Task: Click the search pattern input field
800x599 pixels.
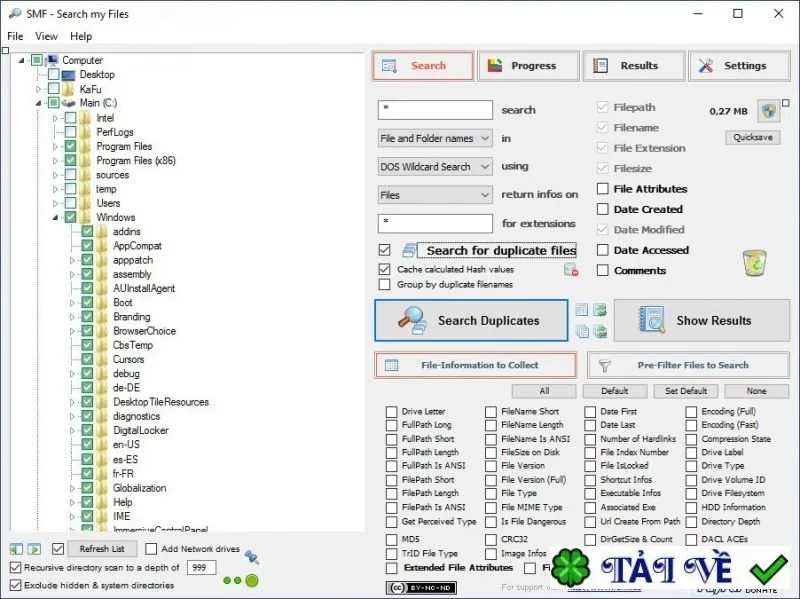Action: click(x=435, y=110)
